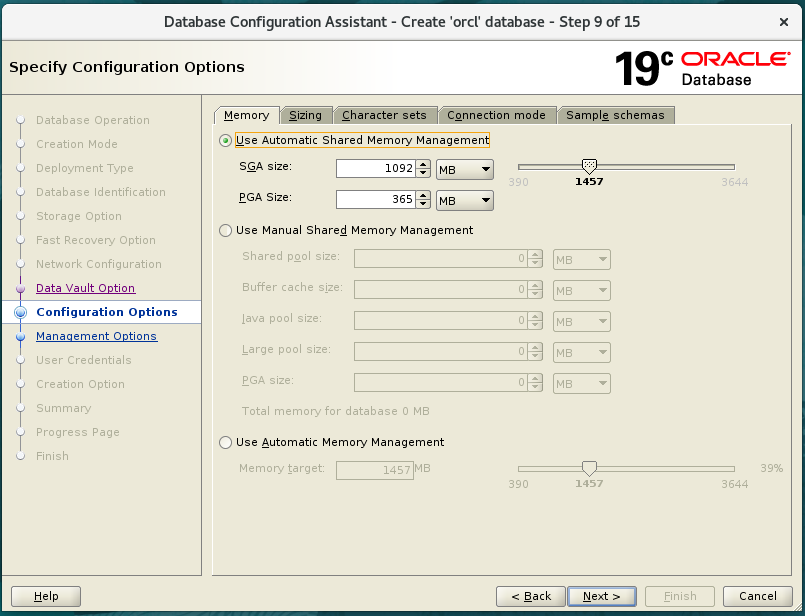Click the PGA Size input field
Screen dimensions: 805x616
tap(376, 199)
